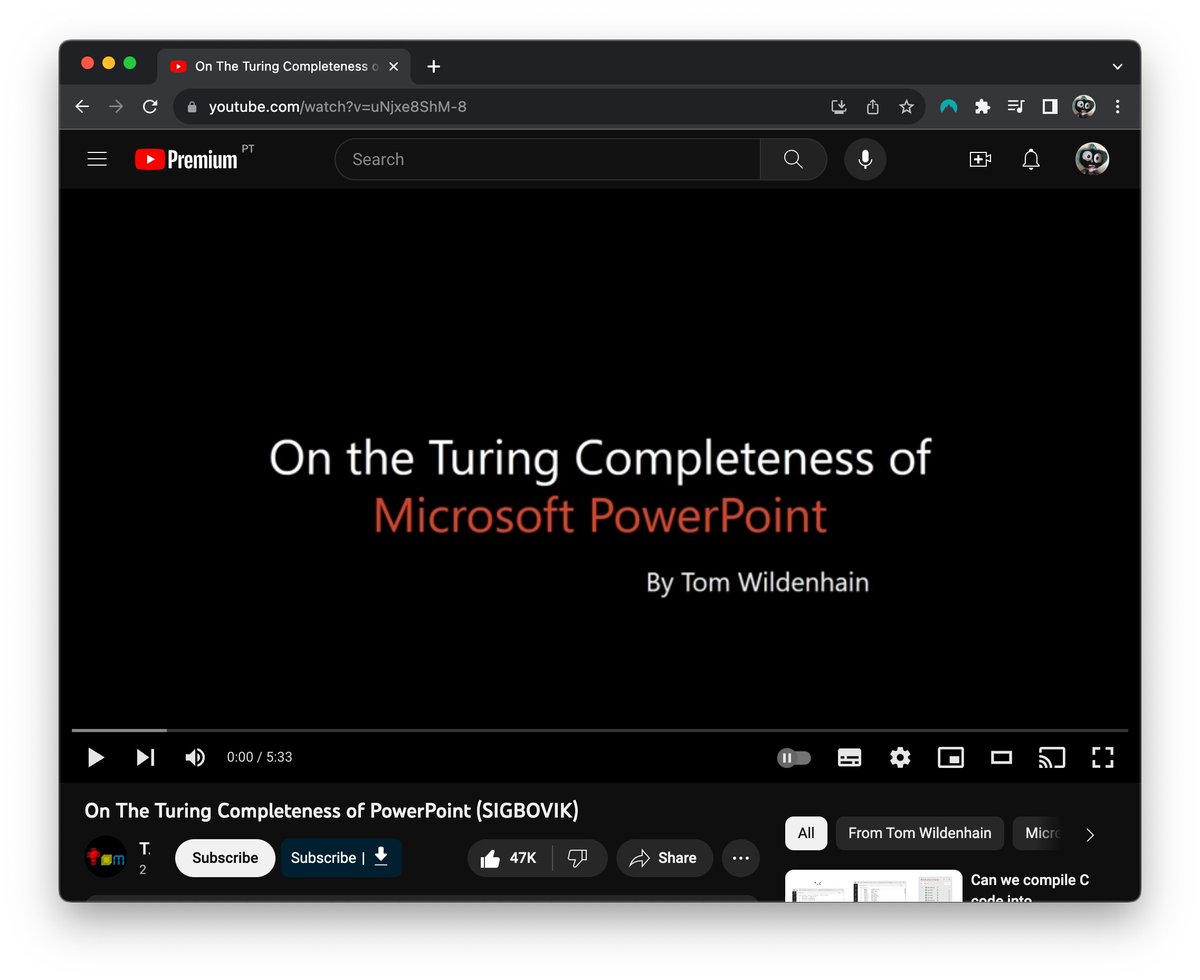Skip to the next video
The height and width of the screenshot is (980, 1200).
(146, 757)
